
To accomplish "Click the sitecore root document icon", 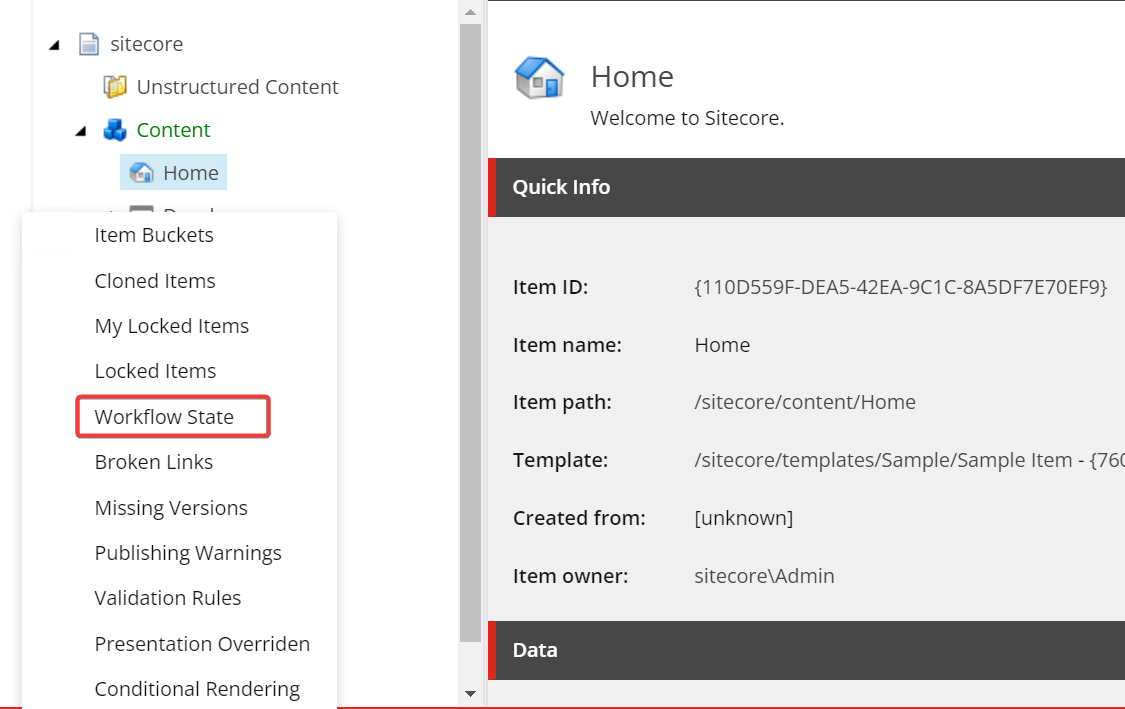I will point(89,44).
